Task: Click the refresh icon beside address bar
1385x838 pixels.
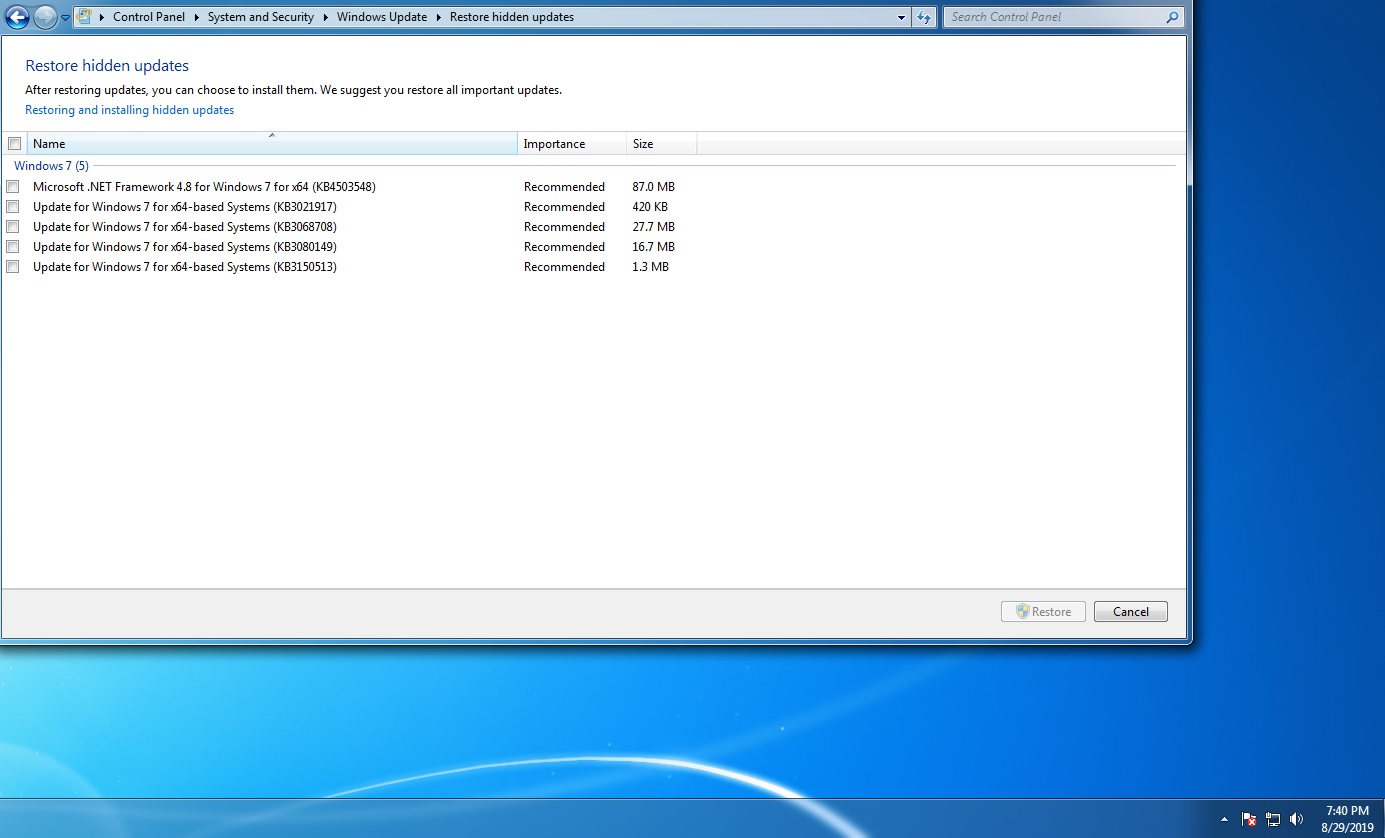Action: click(x=924, y=17)
